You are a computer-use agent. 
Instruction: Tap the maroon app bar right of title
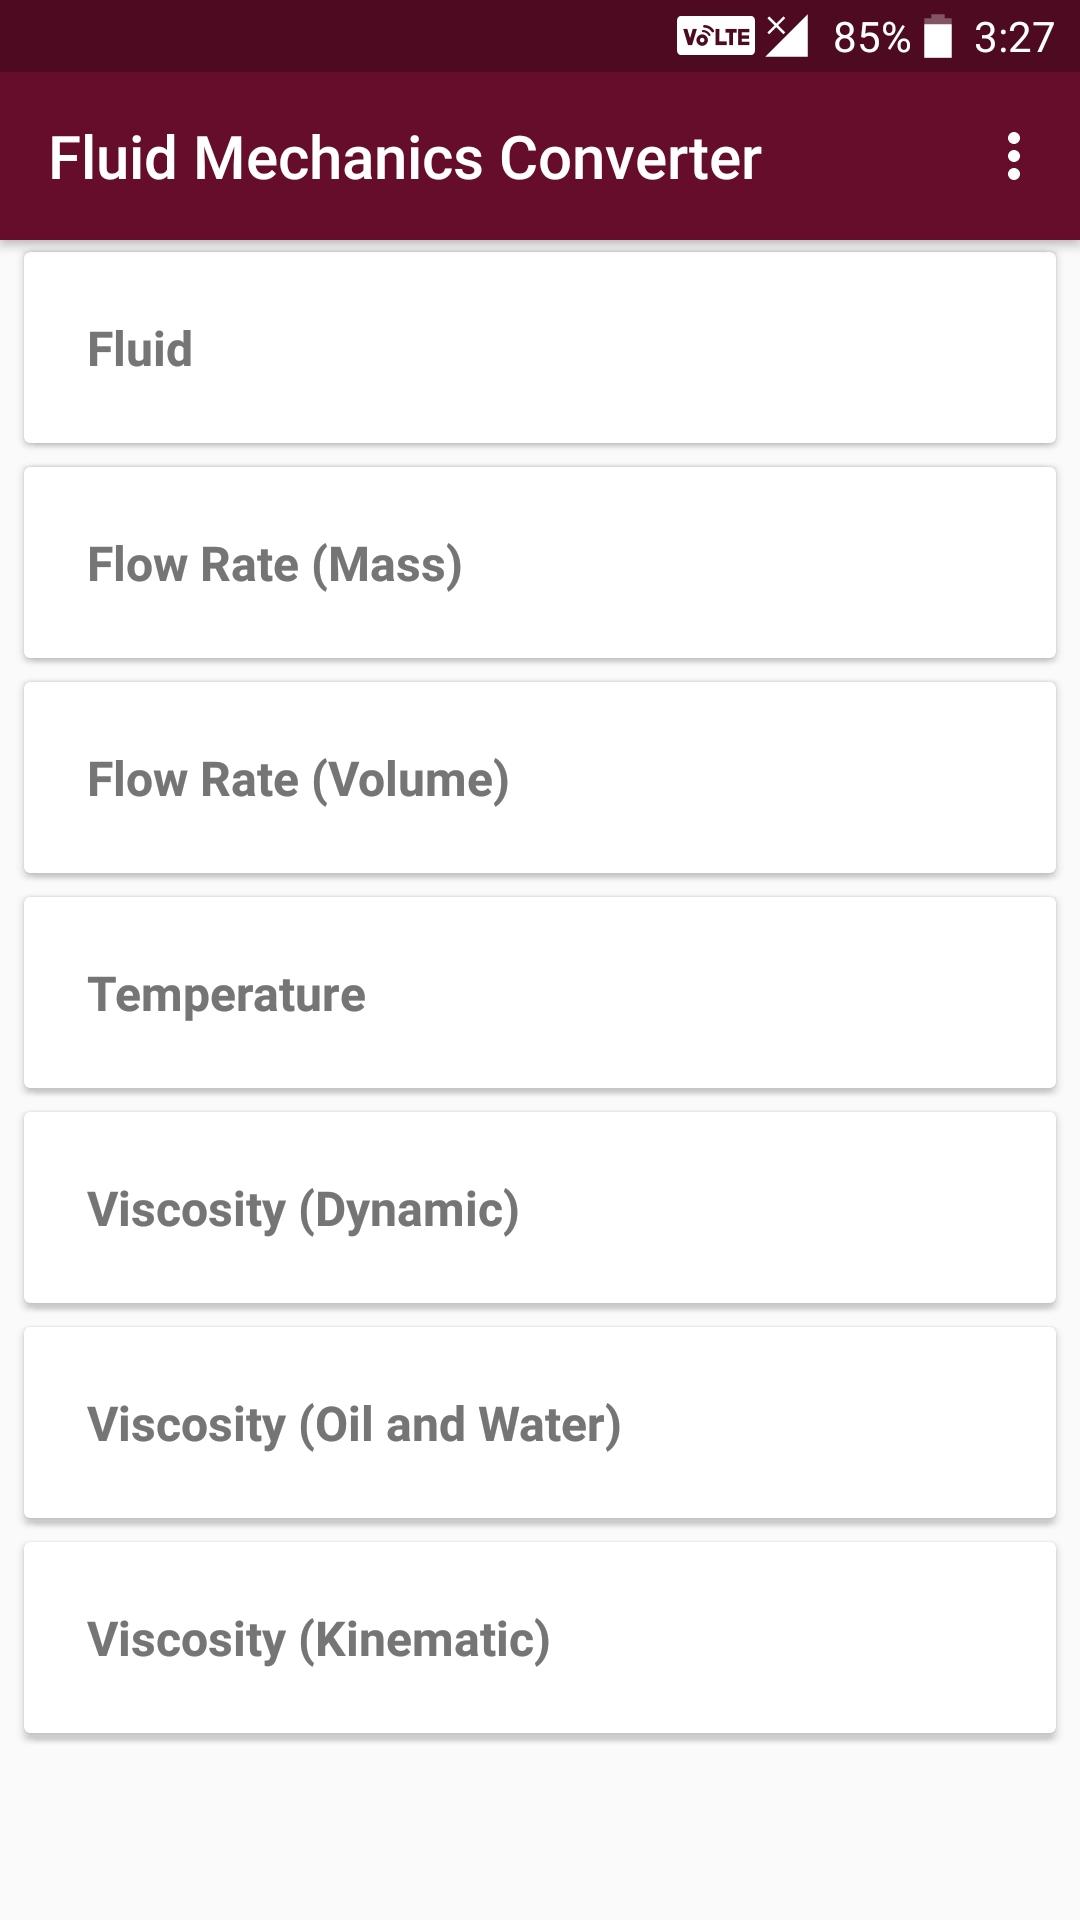[875, 157]
